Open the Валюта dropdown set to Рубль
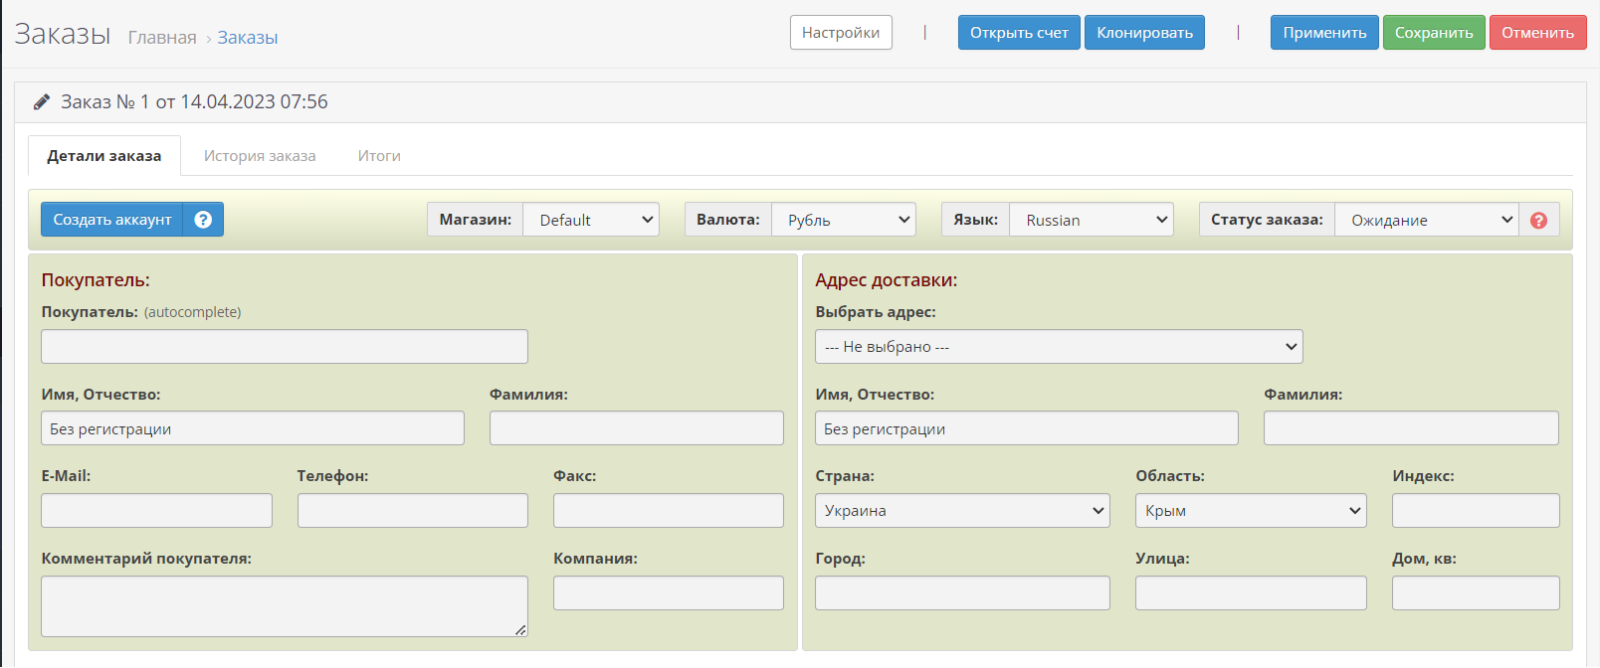This screenshot has height=668, width=1600. 844,220
